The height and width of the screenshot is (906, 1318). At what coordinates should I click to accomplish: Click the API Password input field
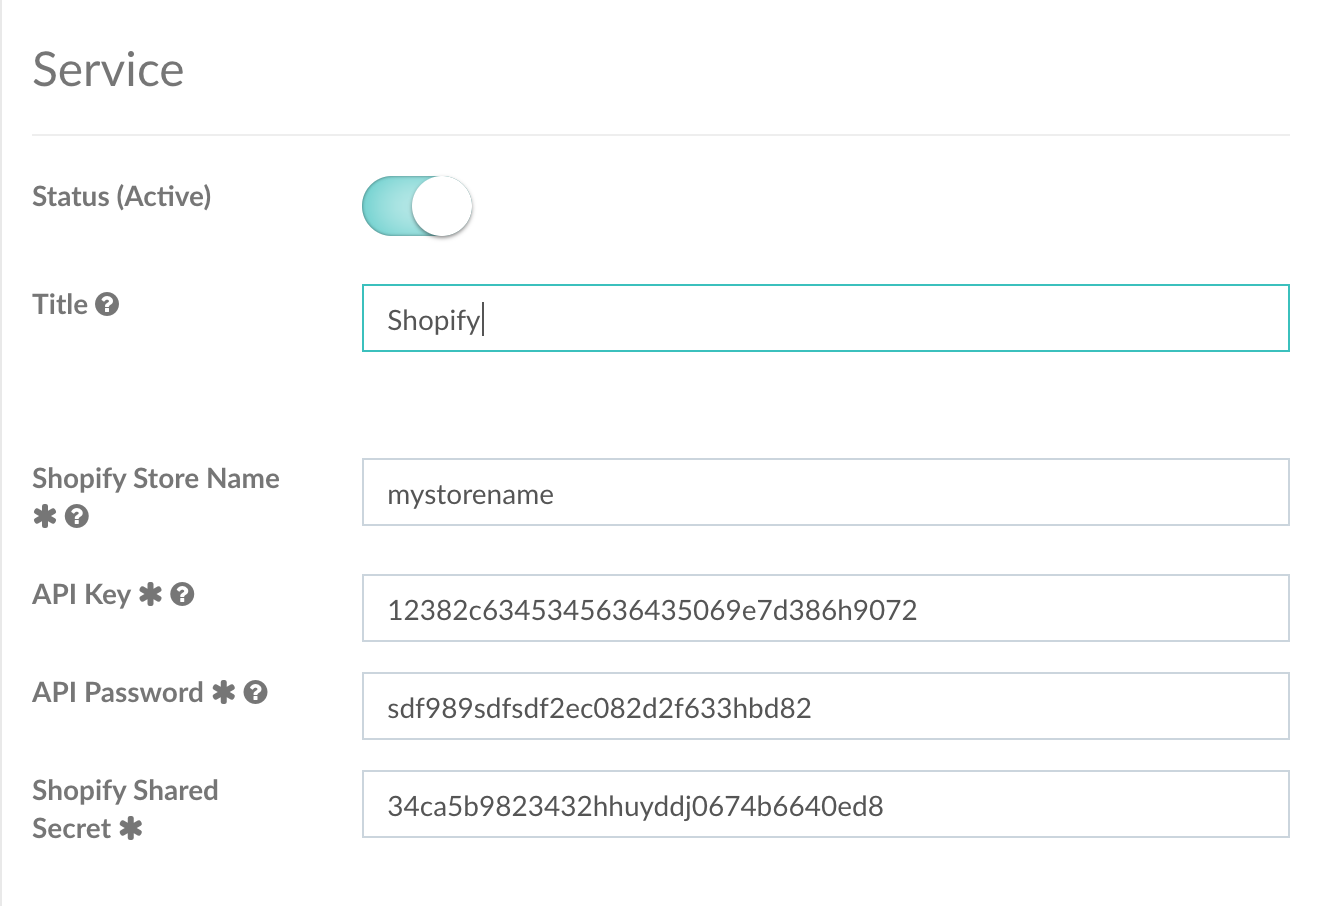point(826,706)
